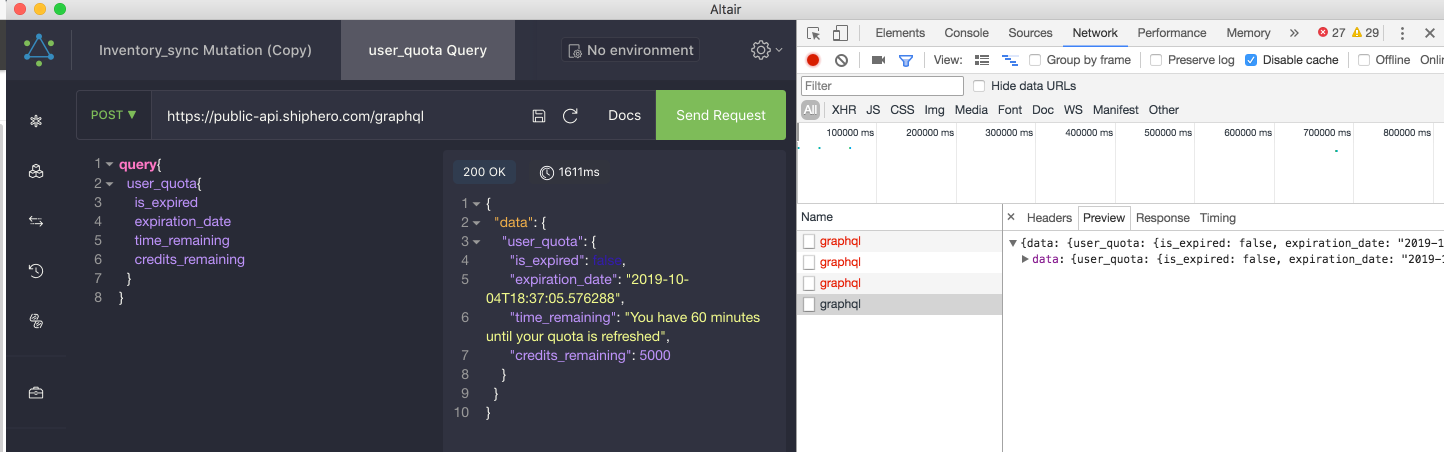Clear the network log
Image resolution: width=1444 pixels, height=452 pixels.
coord(841,60)
